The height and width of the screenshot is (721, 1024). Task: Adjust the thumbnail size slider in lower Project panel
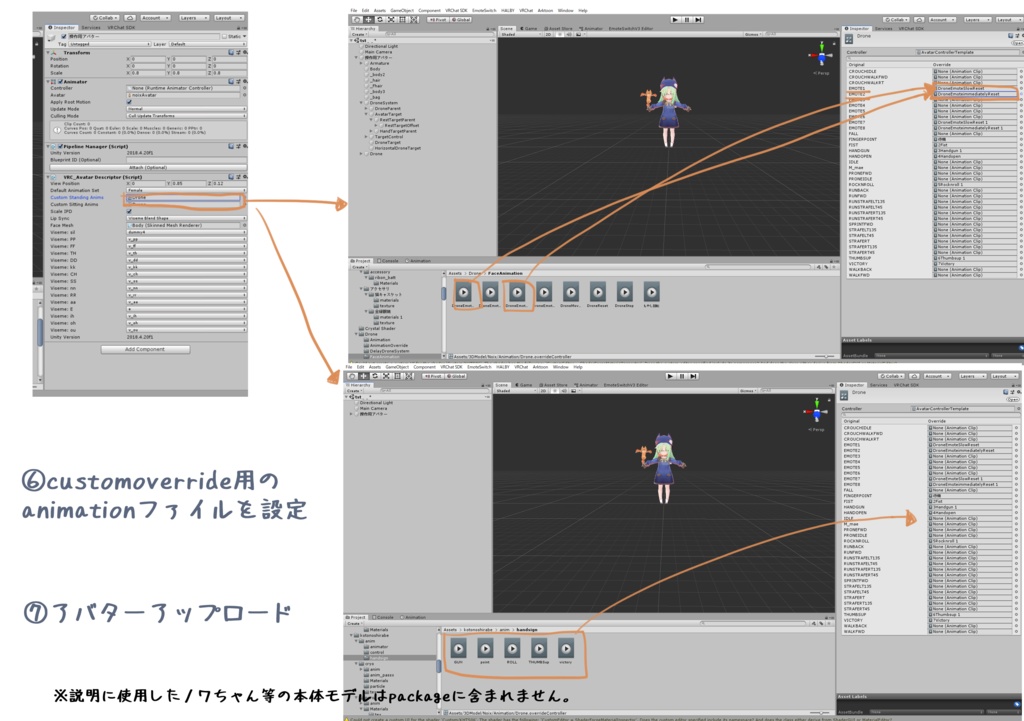point(820,713)
